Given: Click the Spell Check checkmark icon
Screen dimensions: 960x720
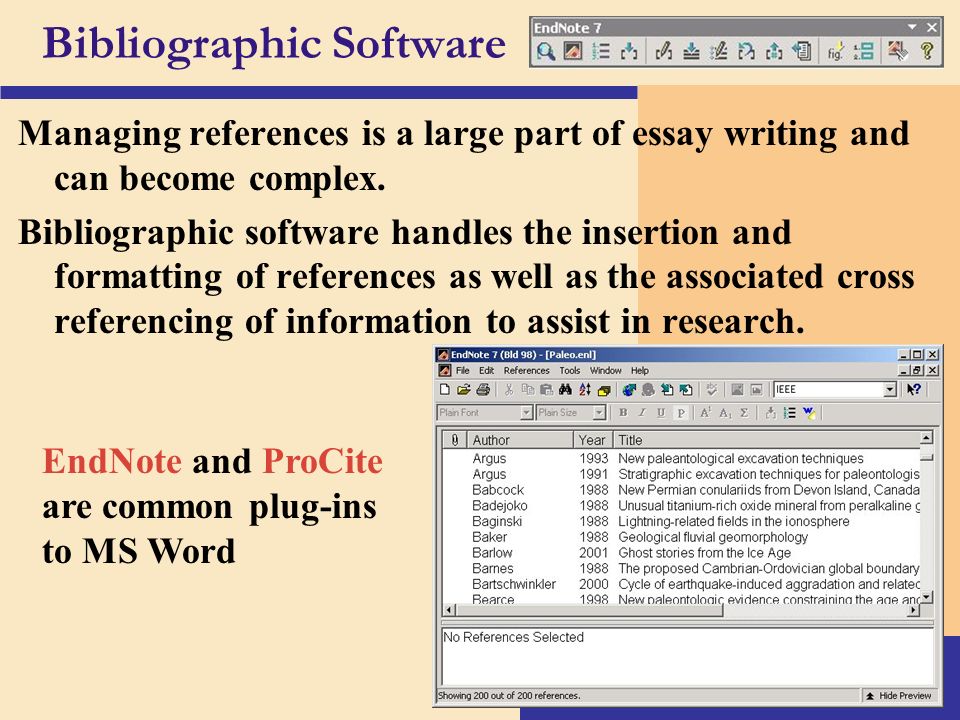Looking at the screenshot, I should pos(711,389).
